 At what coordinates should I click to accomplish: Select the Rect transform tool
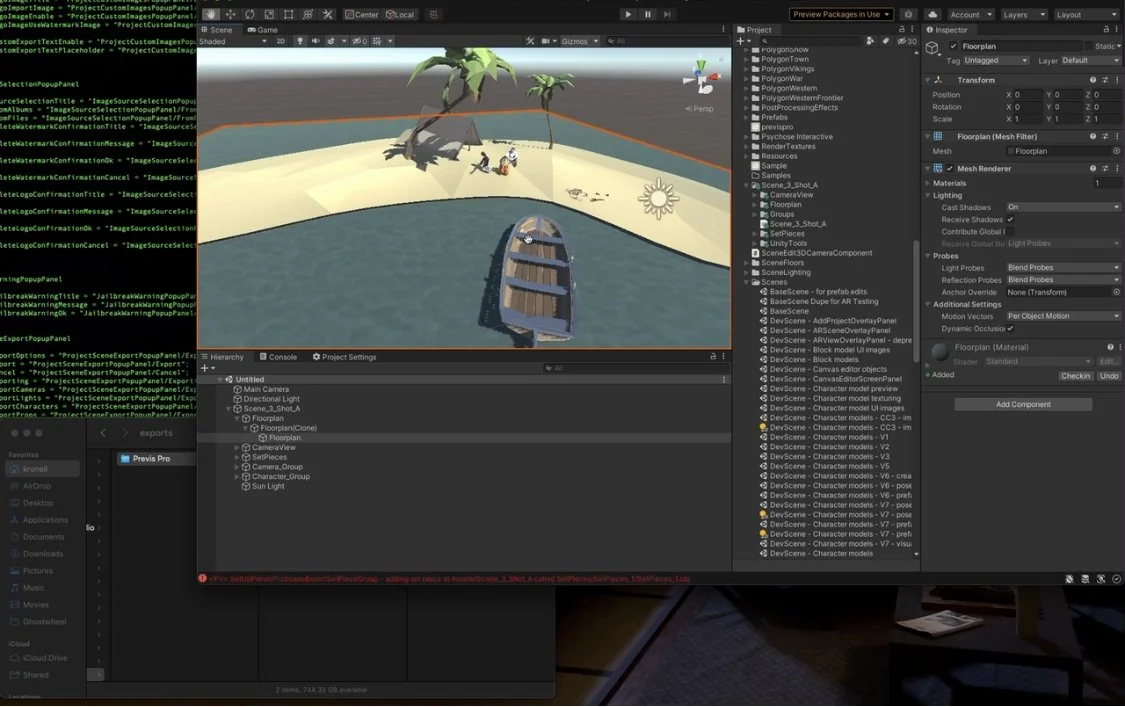pos(290,14)
